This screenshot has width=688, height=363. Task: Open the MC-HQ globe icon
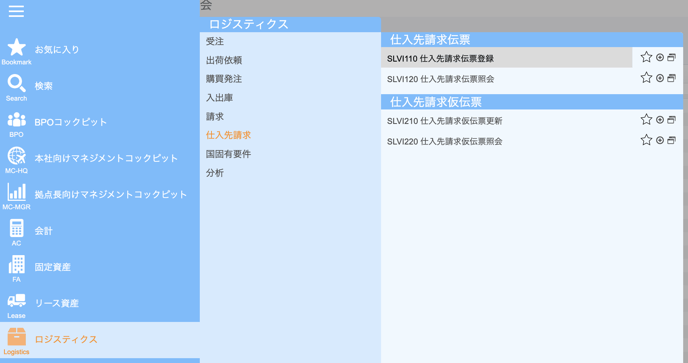coord(17,155)
